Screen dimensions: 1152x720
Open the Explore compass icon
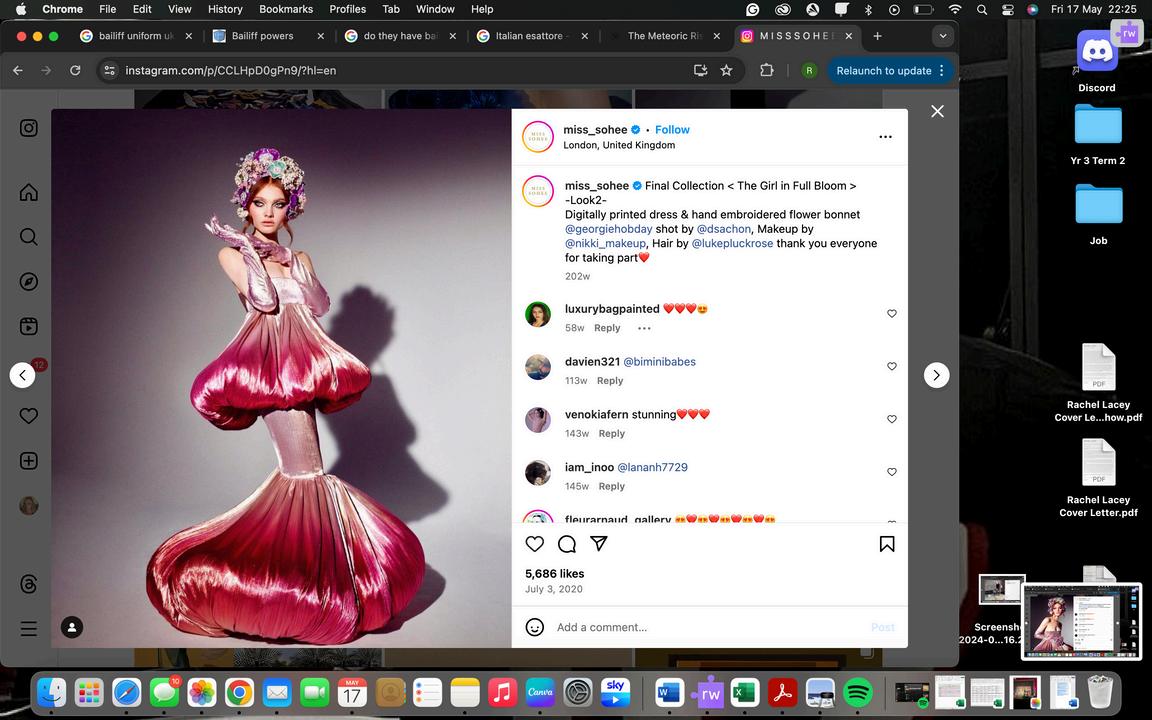[29, 281]
